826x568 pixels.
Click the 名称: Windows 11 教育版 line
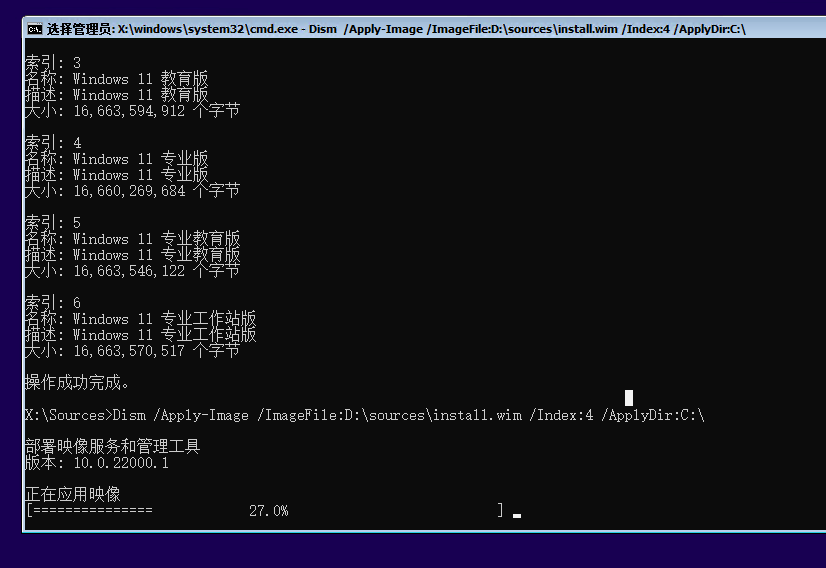pyautogui.click(x=116, y=79)
